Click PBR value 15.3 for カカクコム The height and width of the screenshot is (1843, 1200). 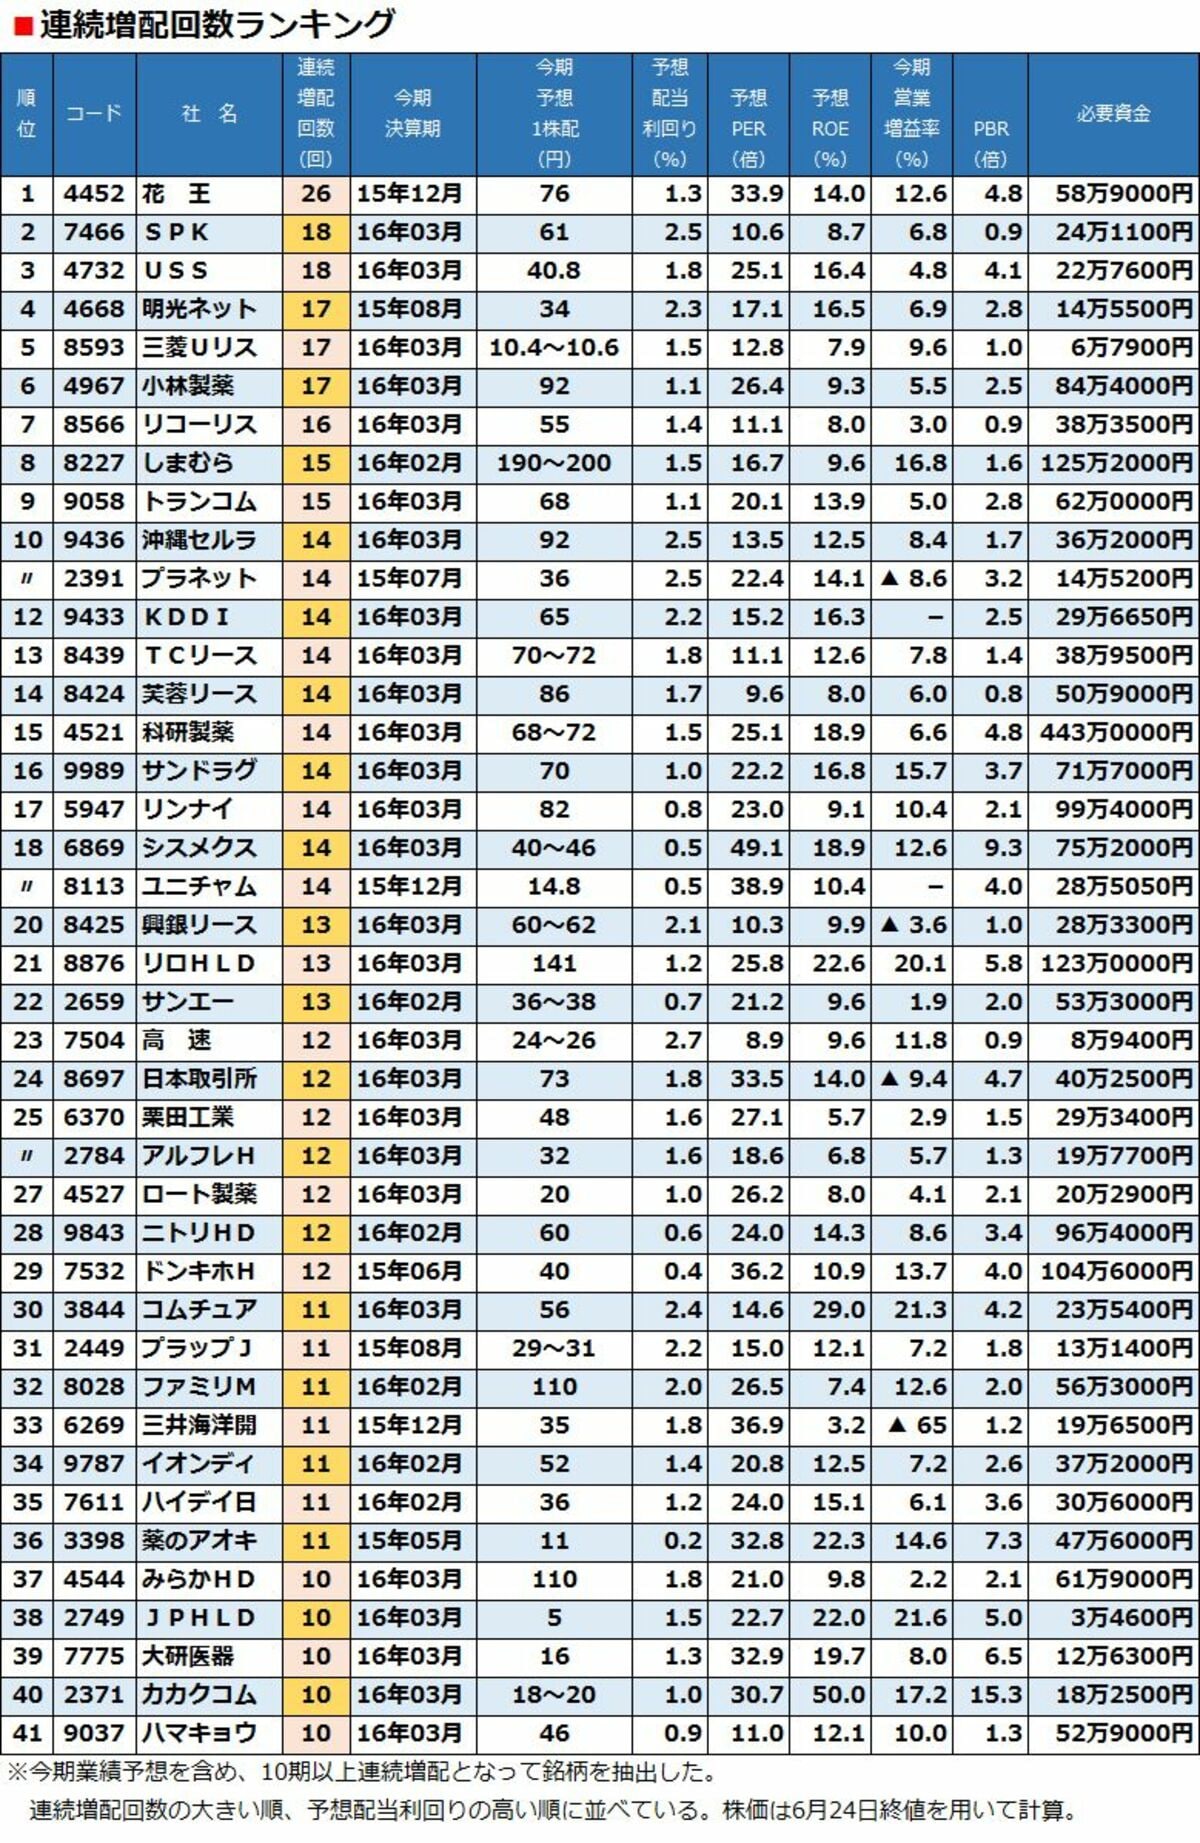[x=996, y=1695]
